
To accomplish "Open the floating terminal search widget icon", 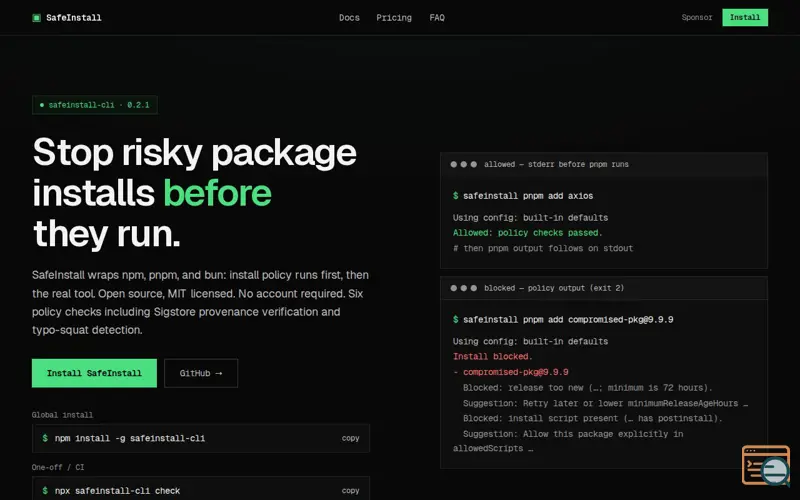I will click(766, 465).
